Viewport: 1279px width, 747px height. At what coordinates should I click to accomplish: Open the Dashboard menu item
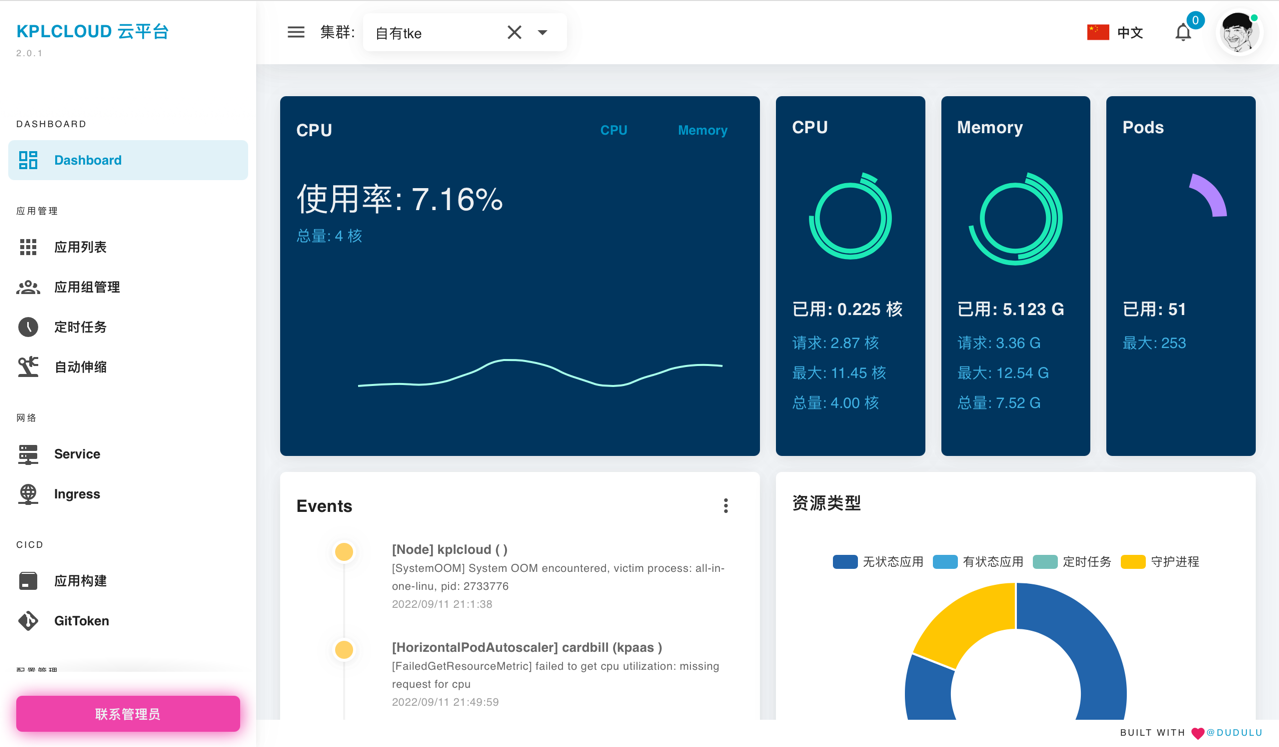[128, 160]
